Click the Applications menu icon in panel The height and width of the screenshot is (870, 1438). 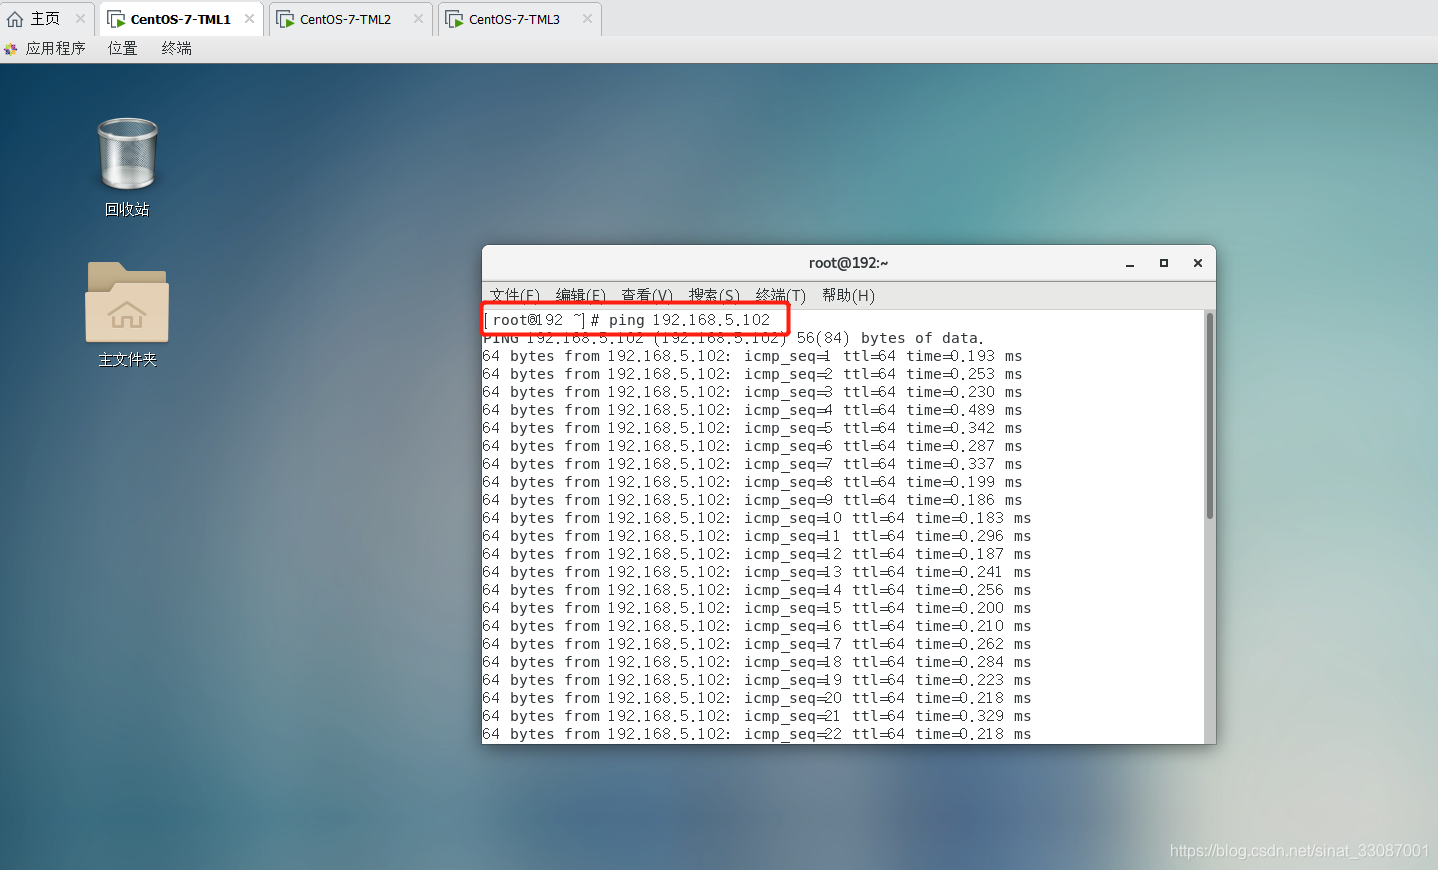pos(11,48)
